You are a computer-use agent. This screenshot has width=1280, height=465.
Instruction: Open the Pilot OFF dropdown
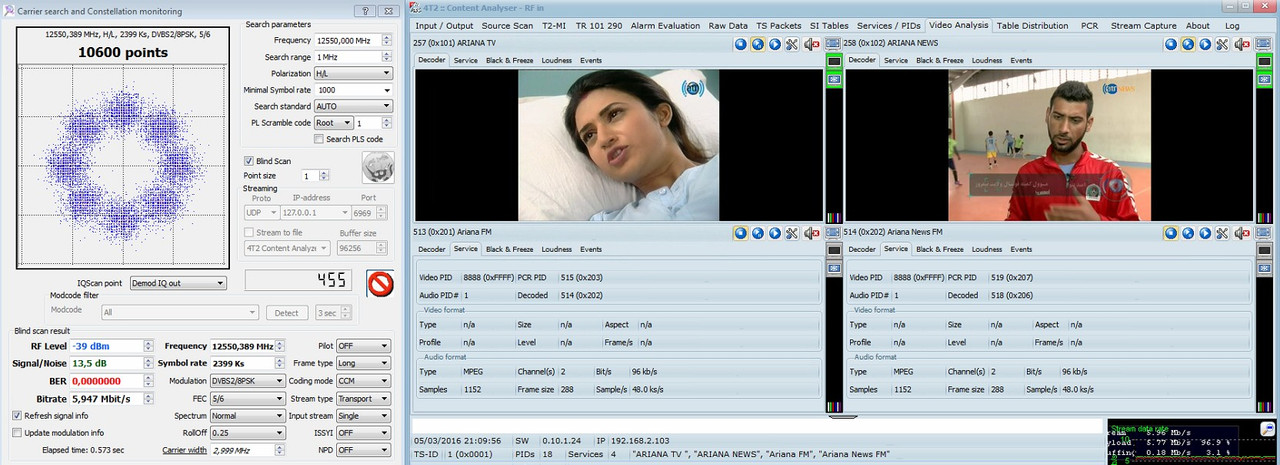363,346
